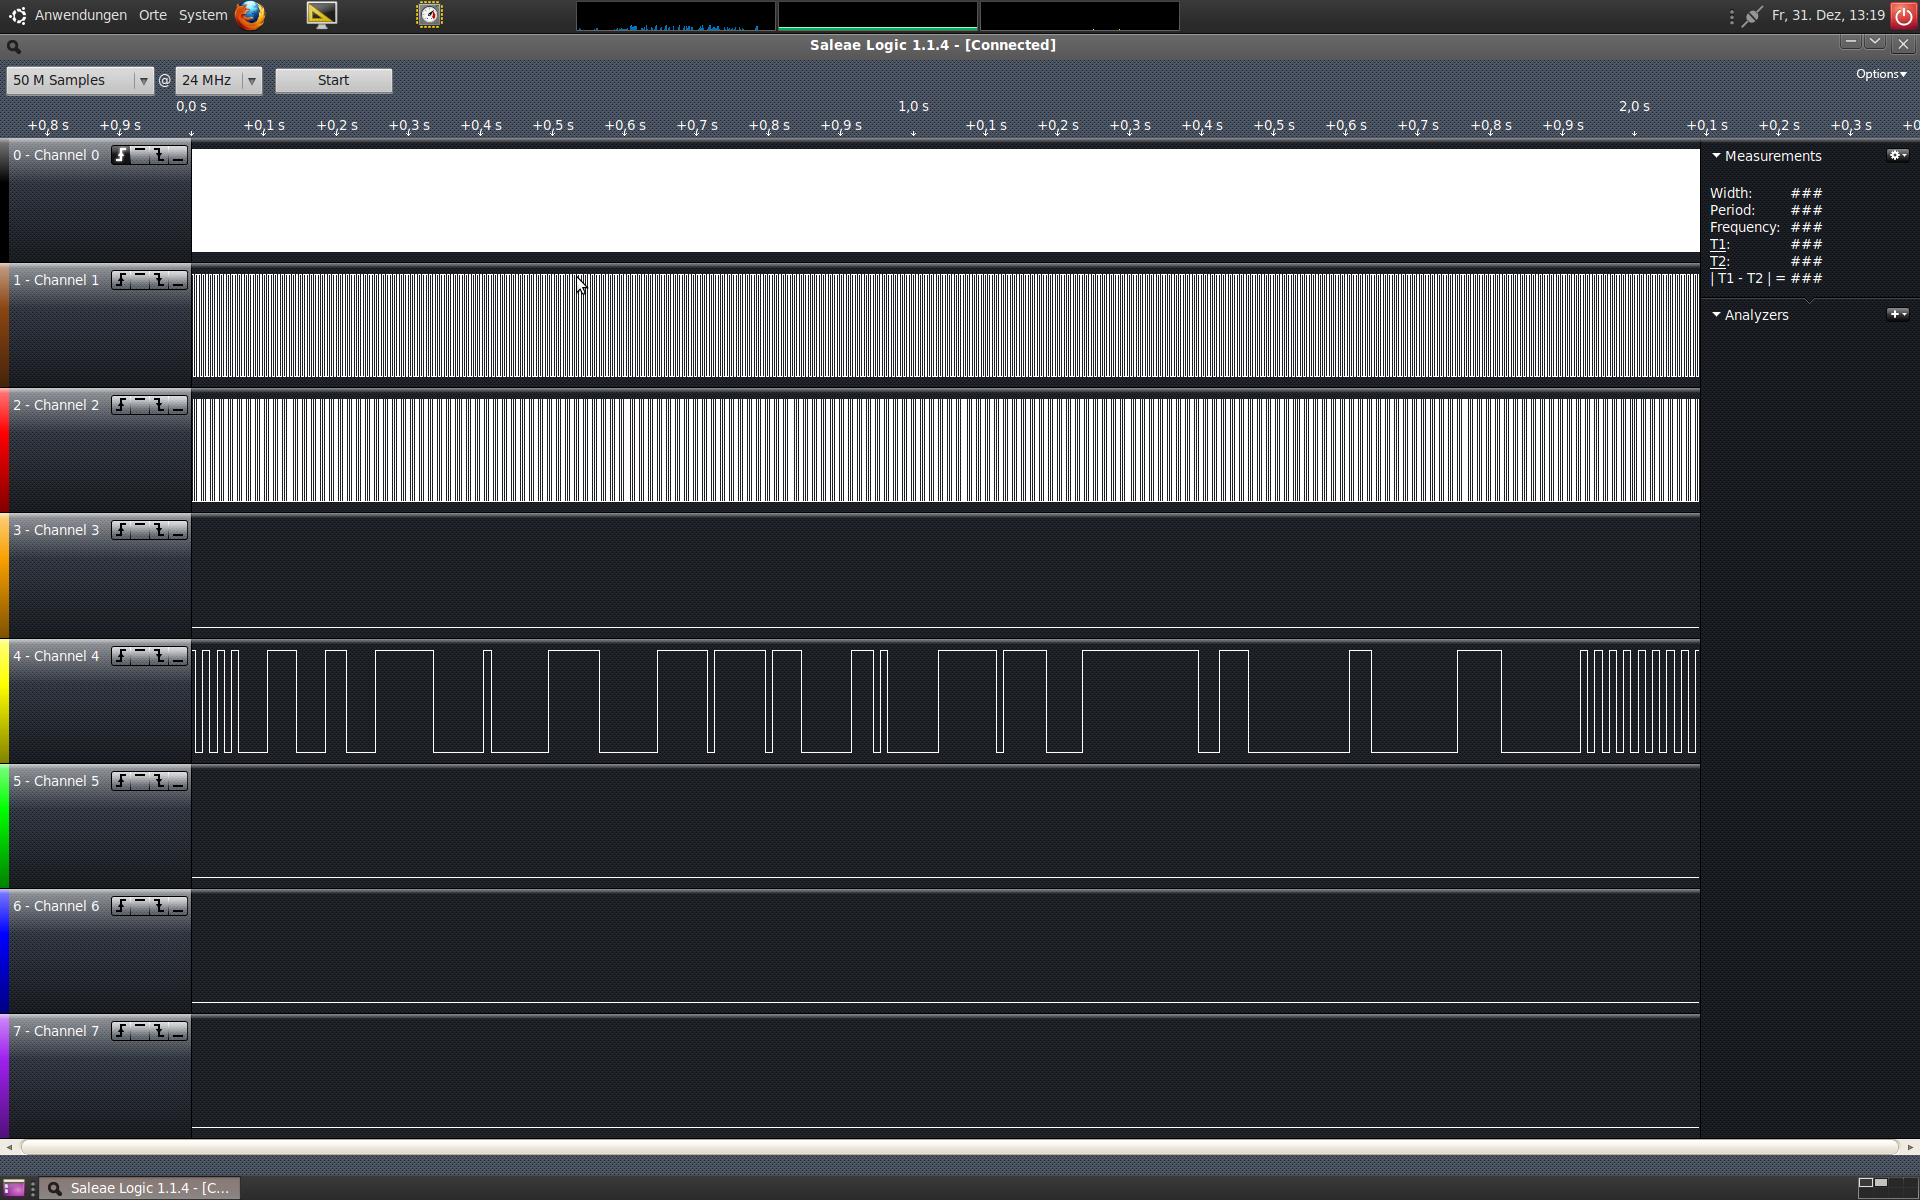Open the 50 M Samples dropdown

pyautogui.click(x=80, y=80)
